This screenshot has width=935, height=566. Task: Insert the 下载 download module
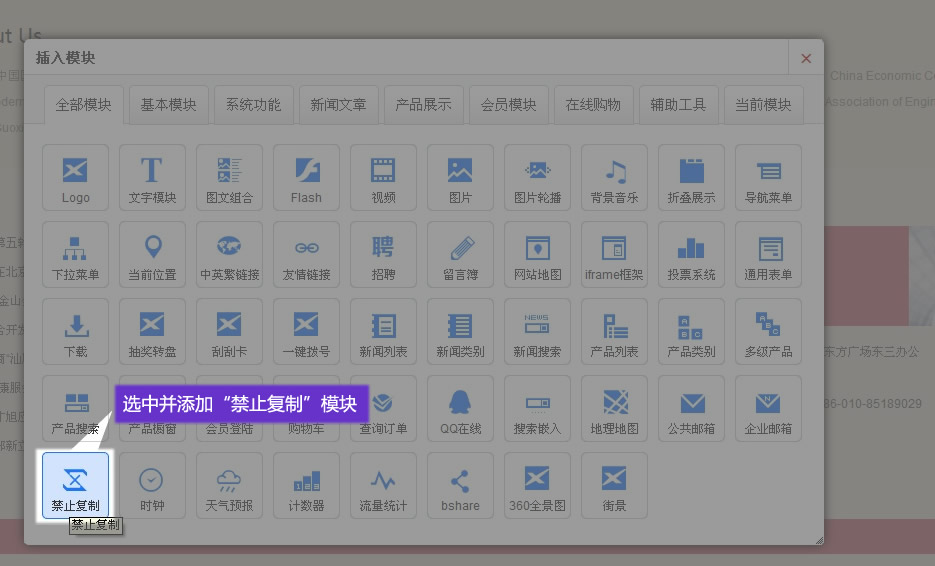(x=75, y=331)
